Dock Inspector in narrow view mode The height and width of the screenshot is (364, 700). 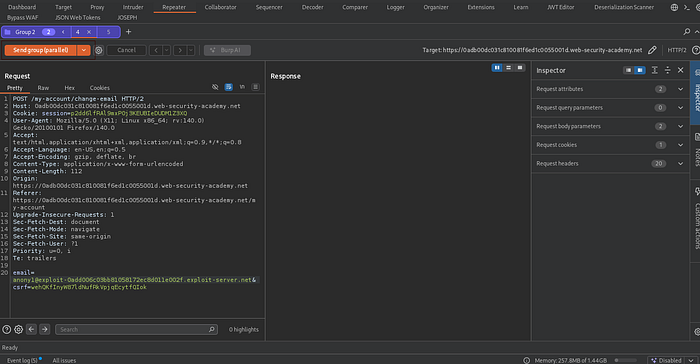tap(628, 70)
